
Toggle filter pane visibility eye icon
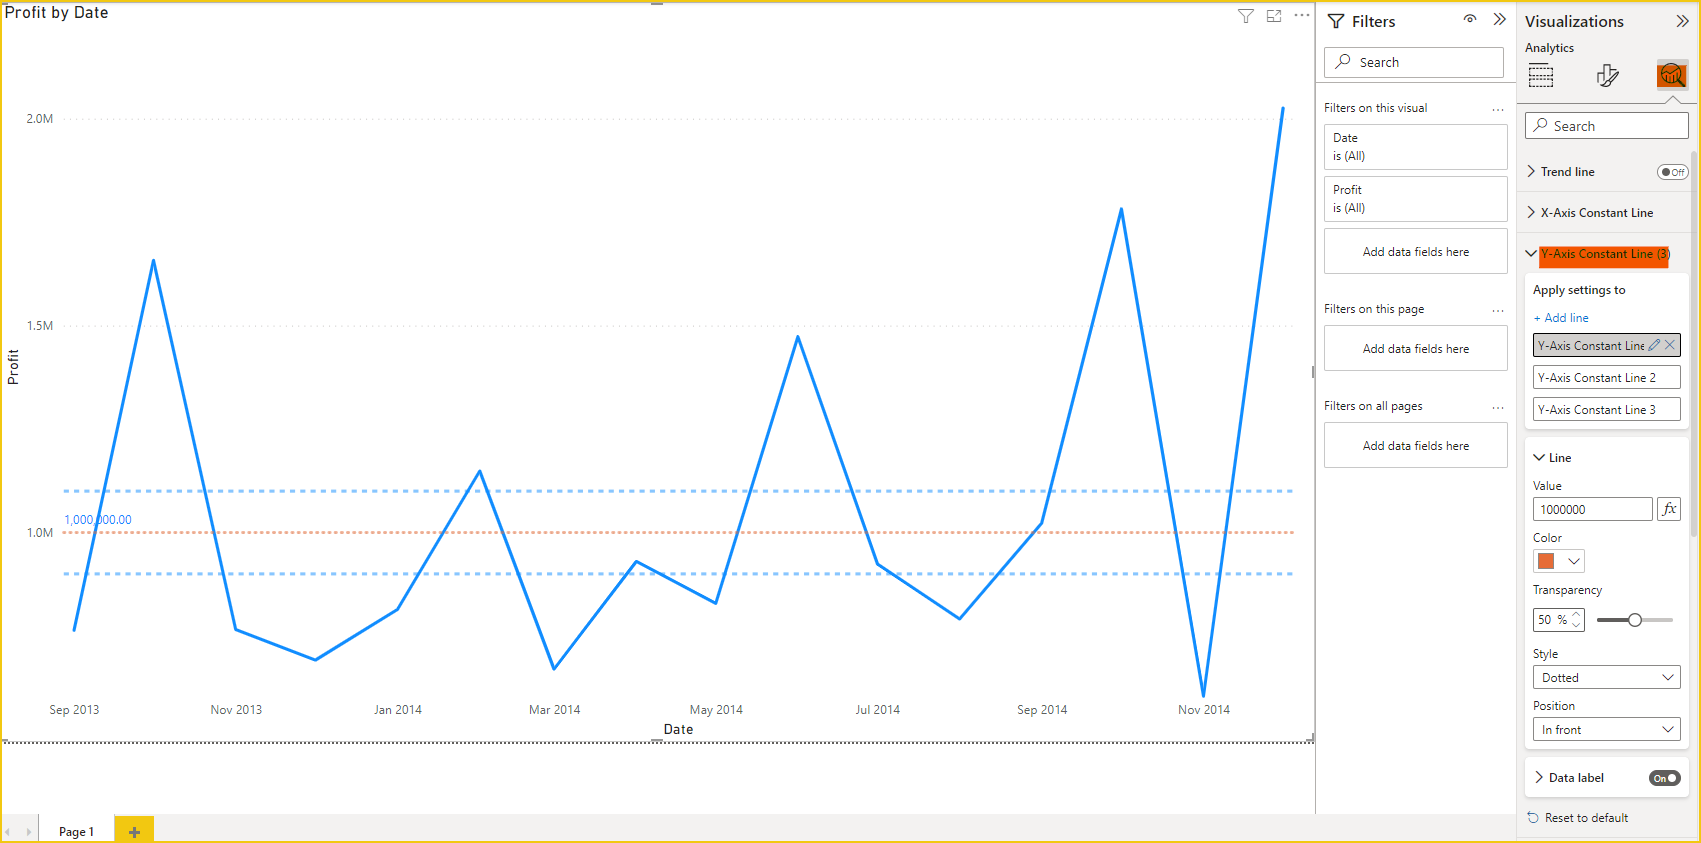pyautogui.click(x=1469, y=19)
